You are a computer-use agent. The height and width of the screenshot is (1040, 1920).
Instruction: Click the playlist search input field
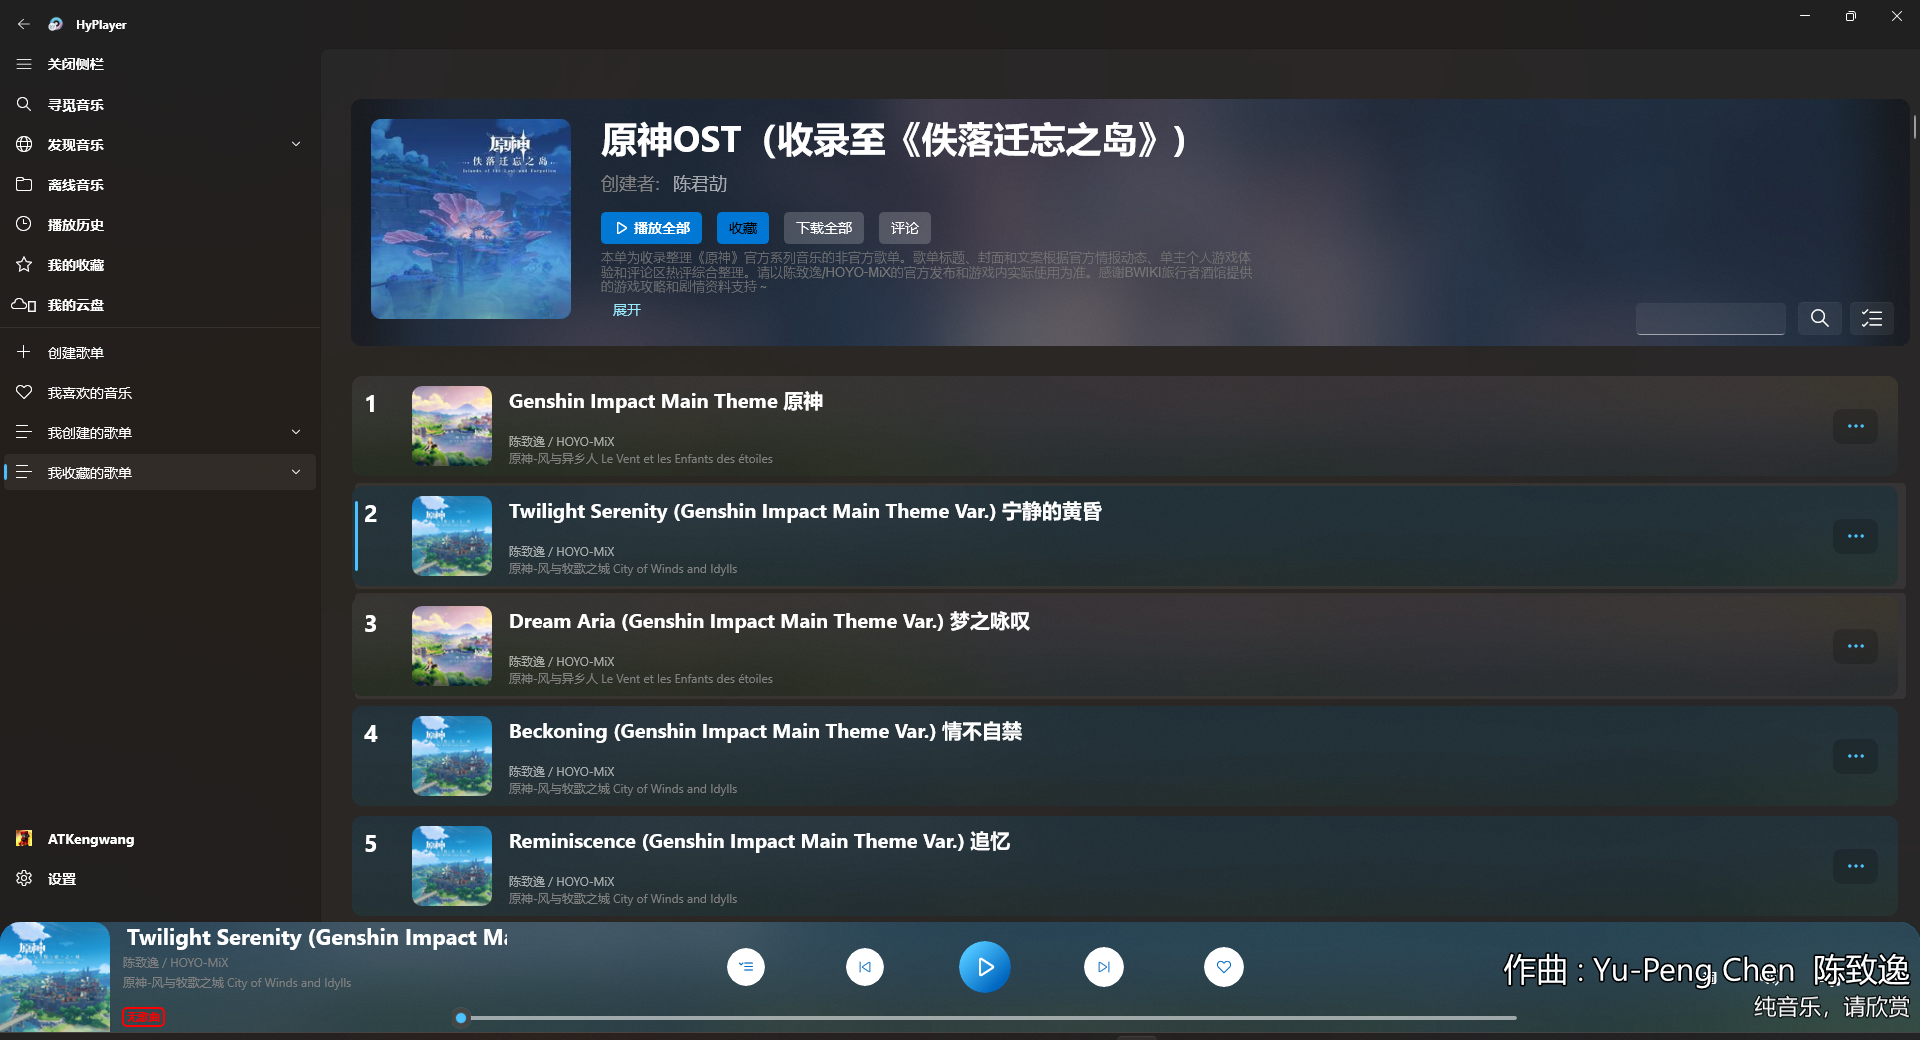[1710, 318]
